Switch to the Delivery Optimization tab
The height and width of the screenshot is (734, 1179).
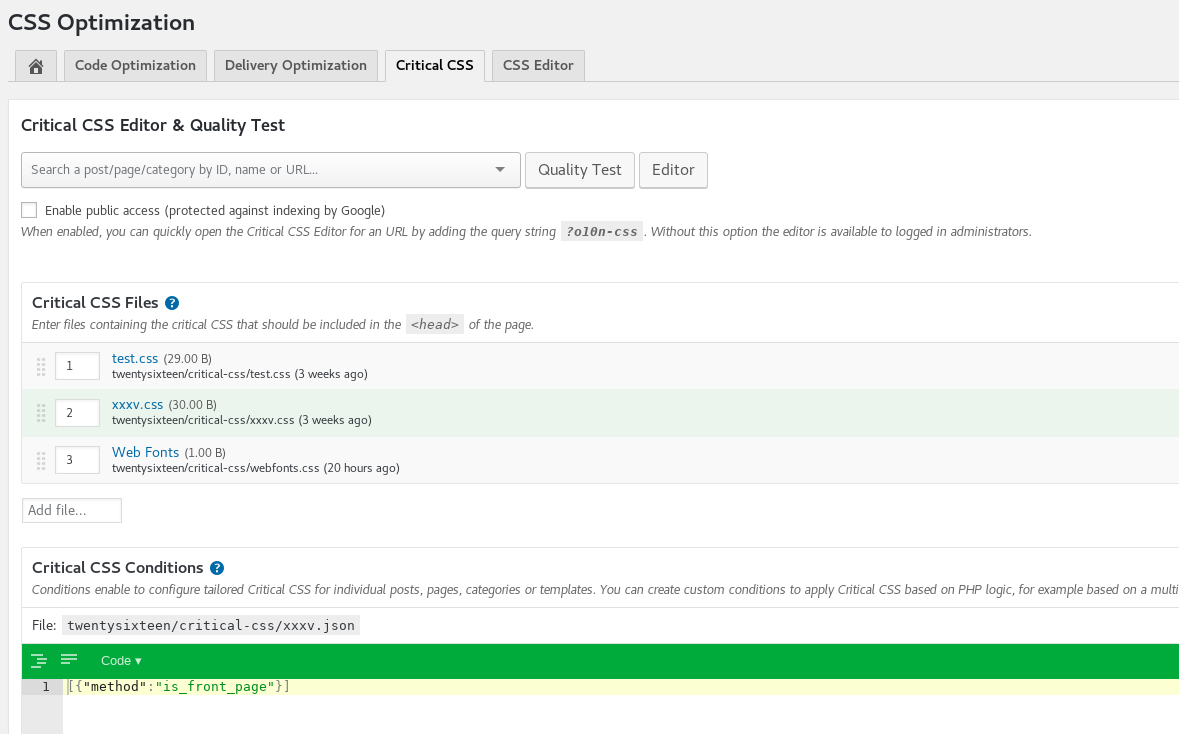click(295, 65)
